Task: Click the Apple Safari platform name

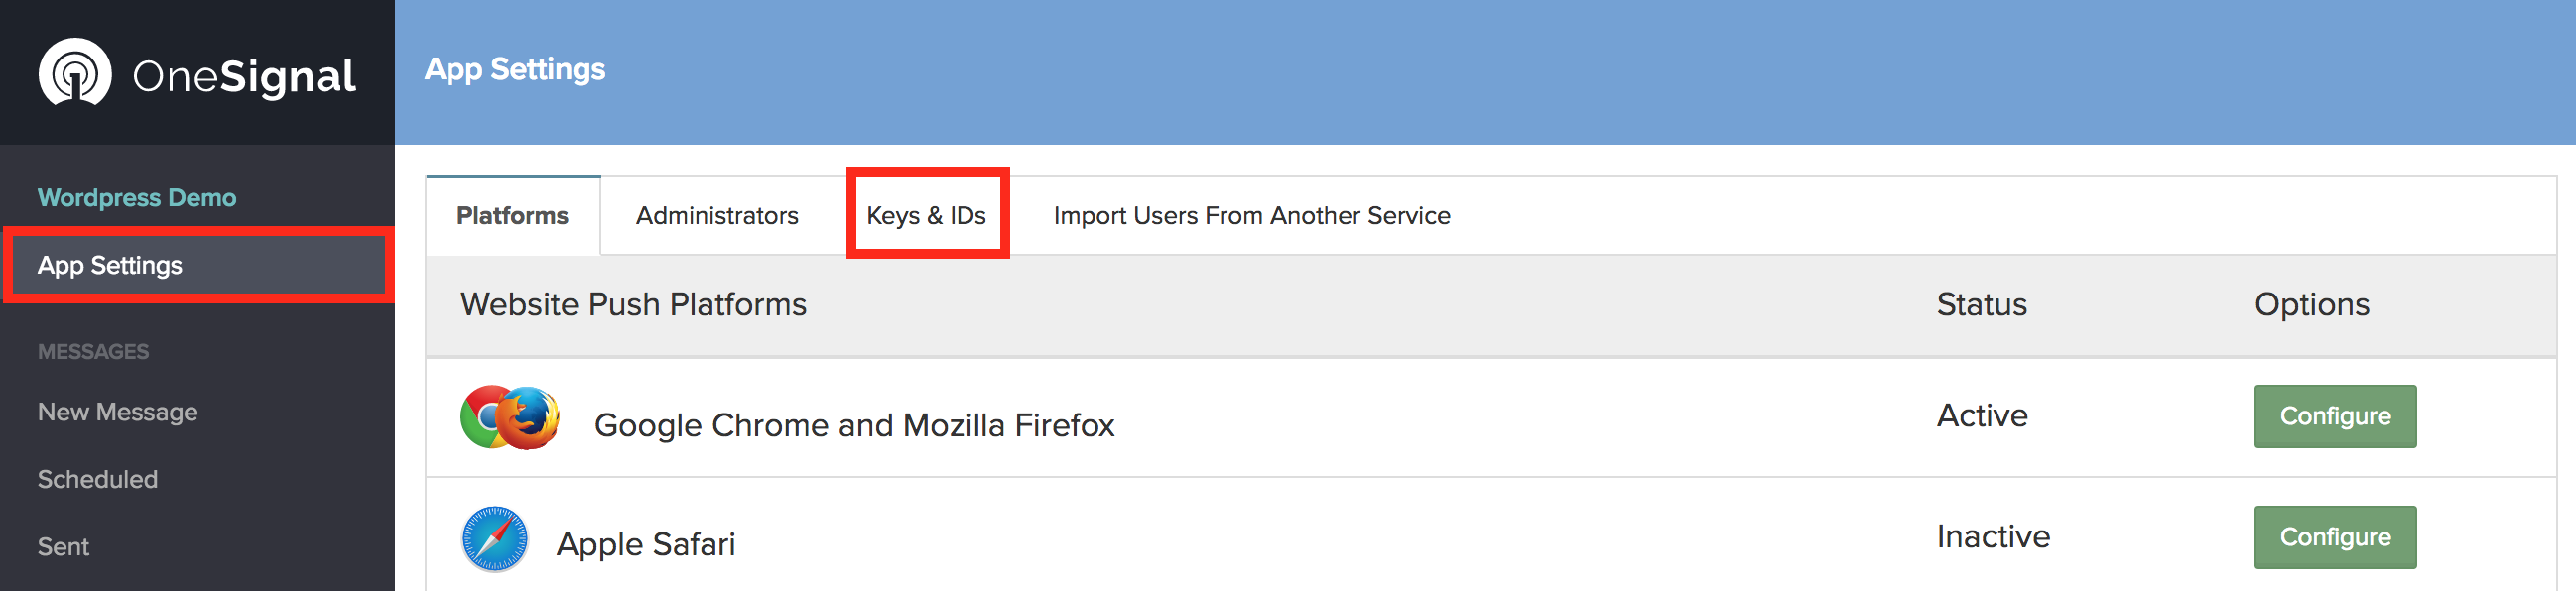Action: point(645,544)
